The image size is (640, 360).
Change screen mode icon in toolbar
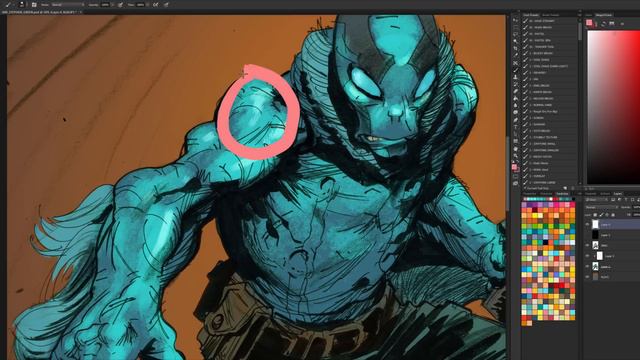516,184
